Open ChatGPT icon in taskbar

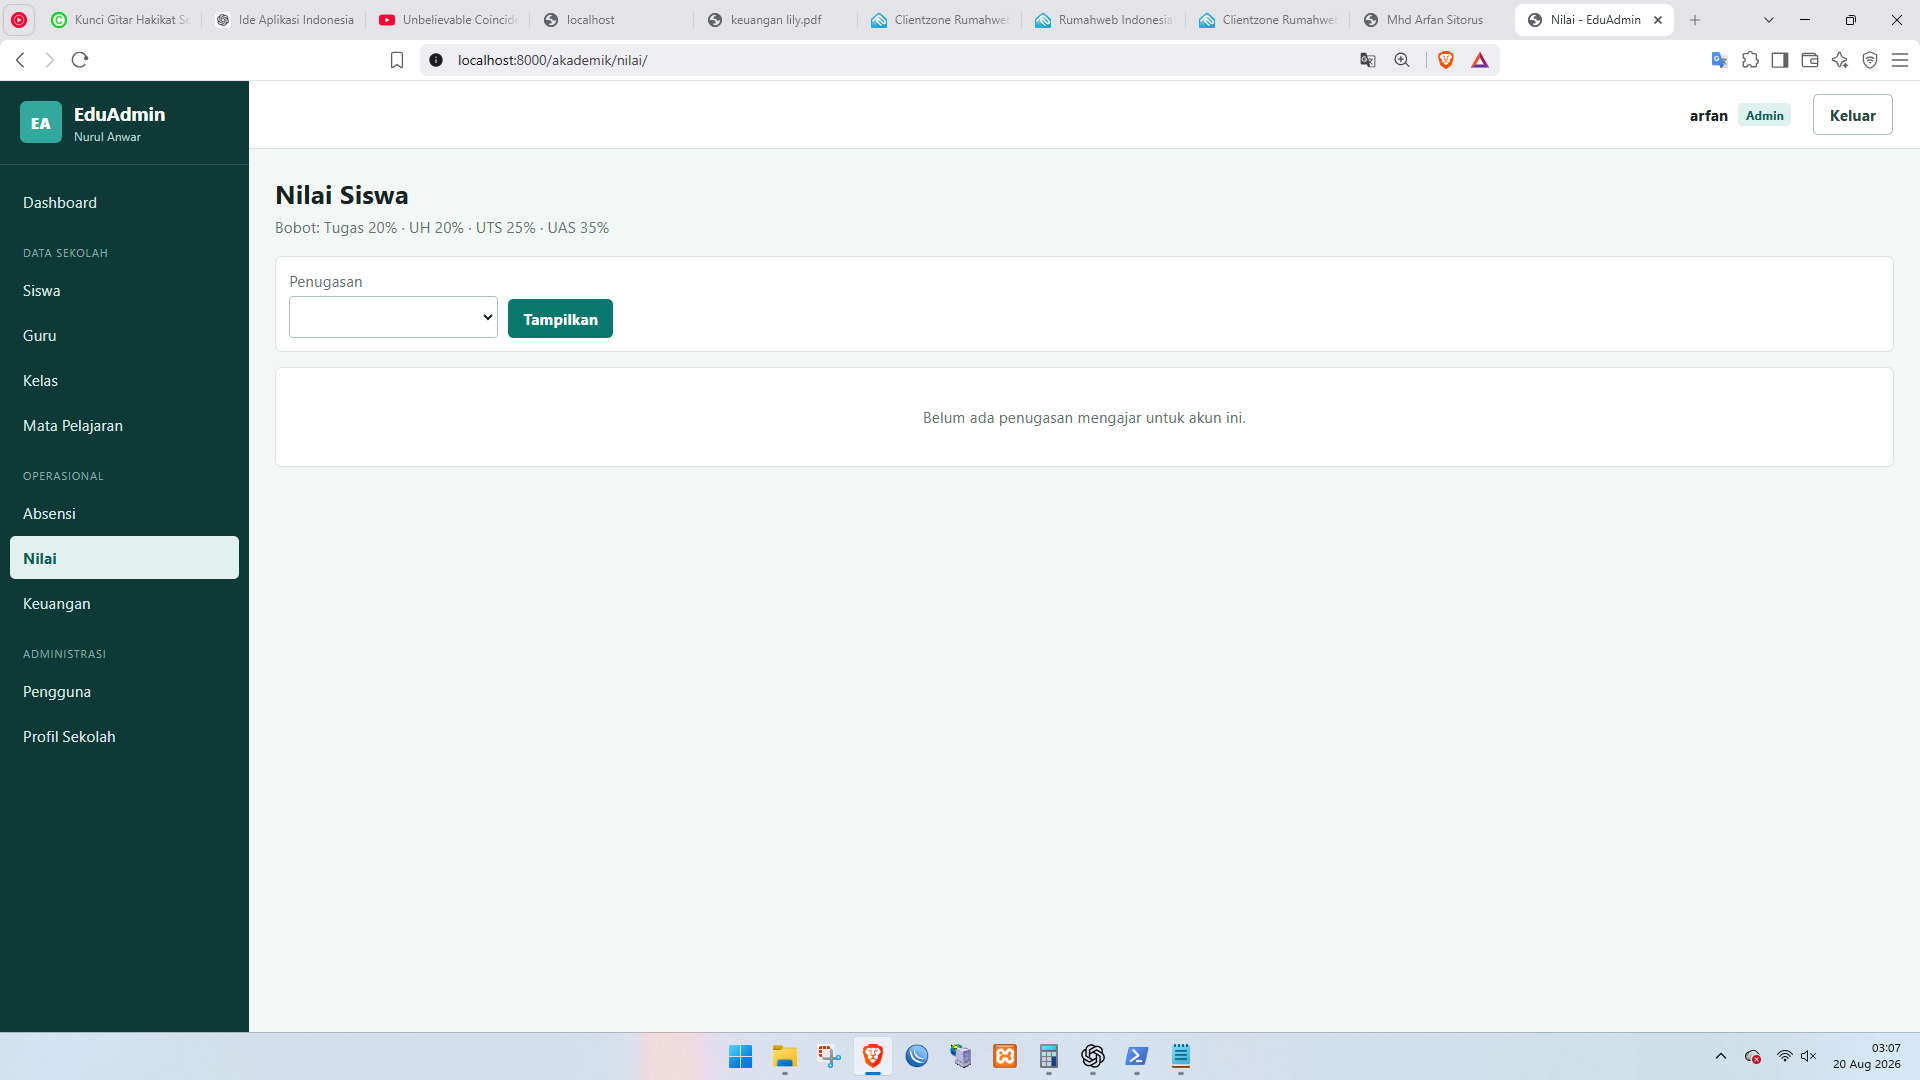[1093, 1056]
